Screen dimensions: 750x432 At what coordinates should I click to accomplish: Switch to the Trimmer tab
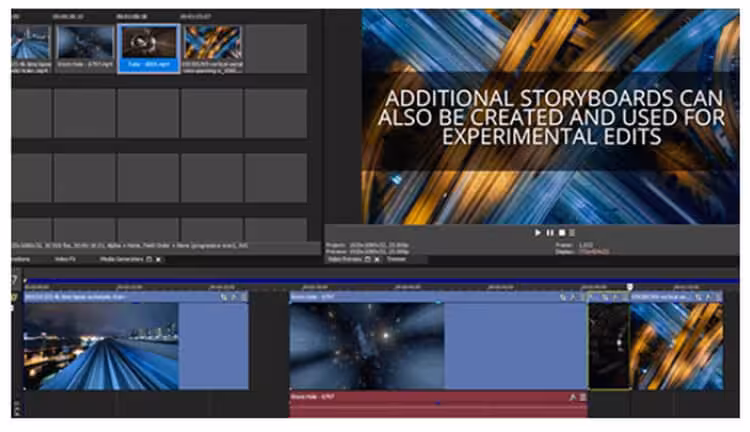[x=397, y=259]
